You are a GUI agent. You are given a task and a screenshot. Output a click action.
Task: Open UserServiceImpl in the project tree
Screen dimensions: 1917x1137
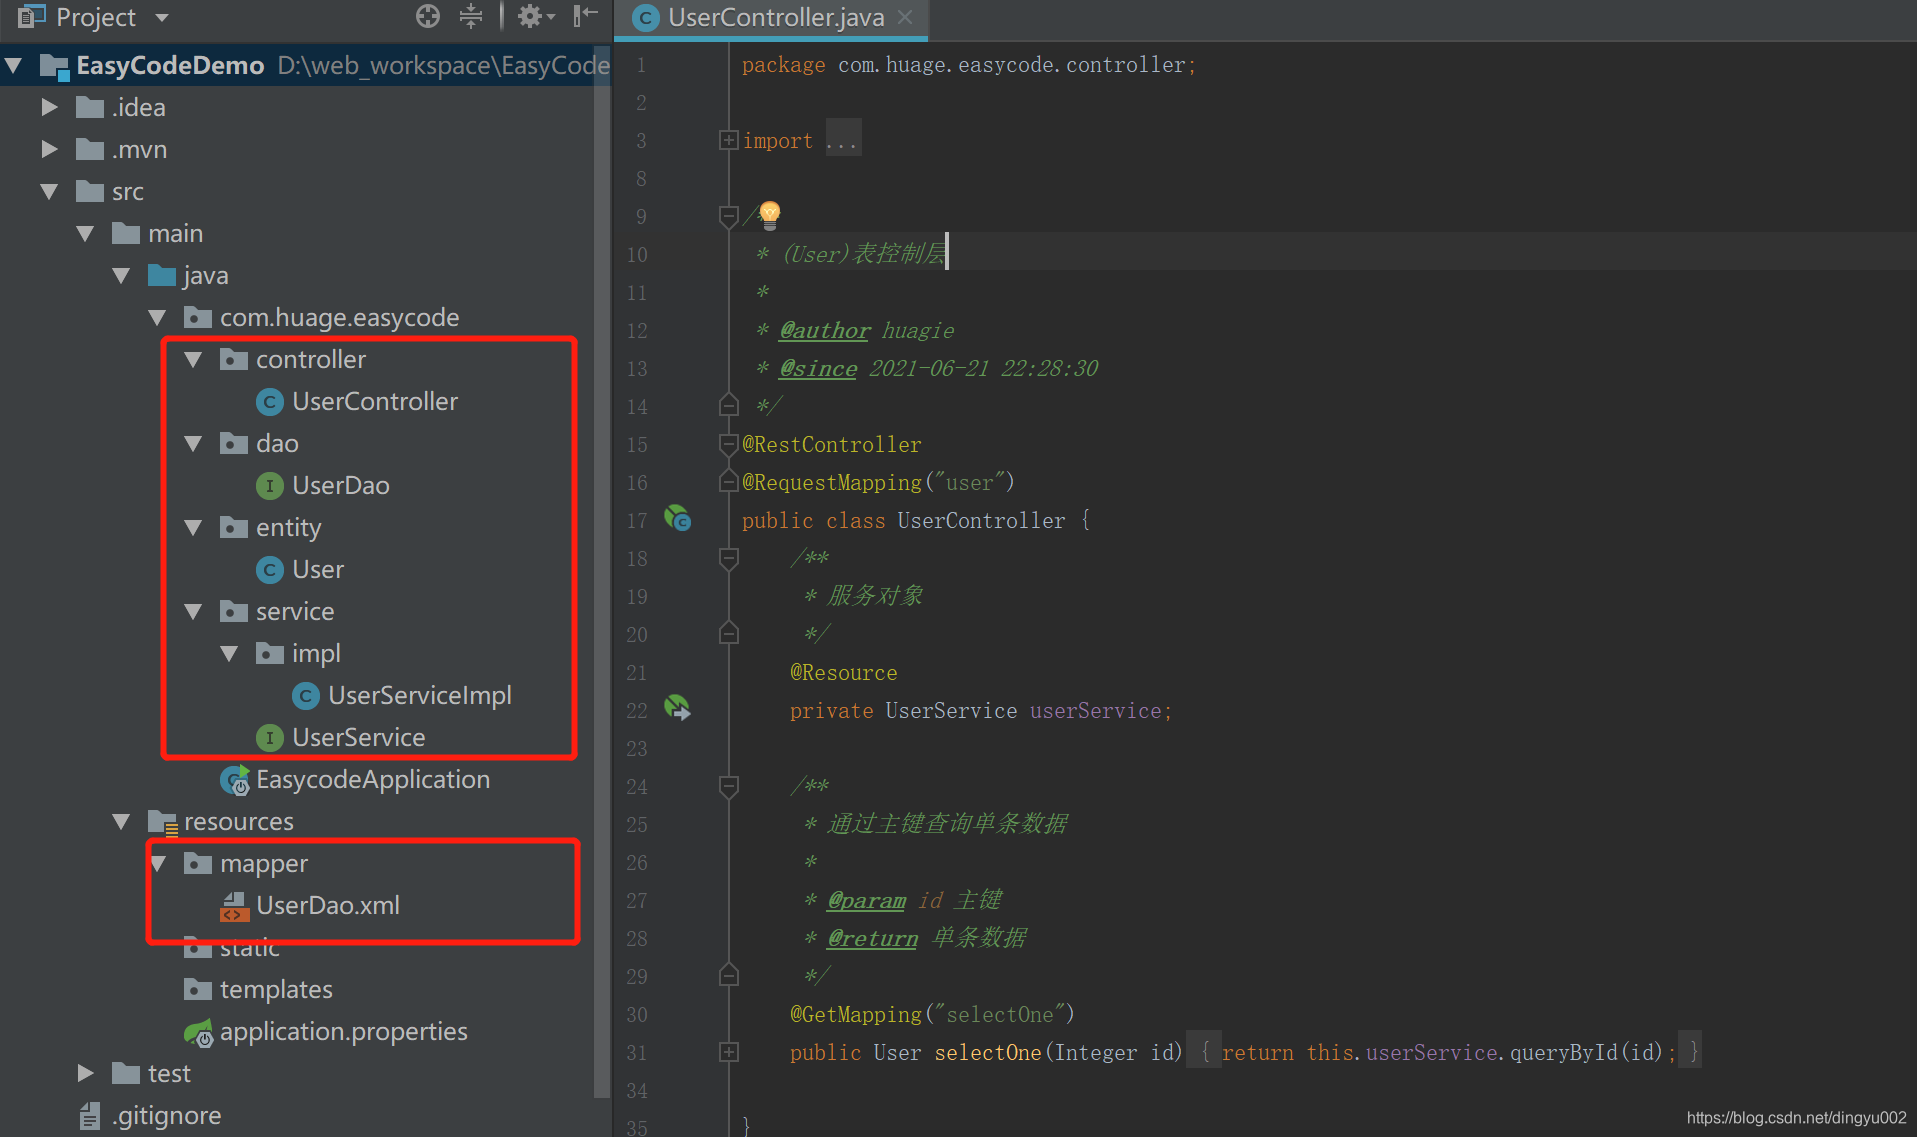[420, 696]
